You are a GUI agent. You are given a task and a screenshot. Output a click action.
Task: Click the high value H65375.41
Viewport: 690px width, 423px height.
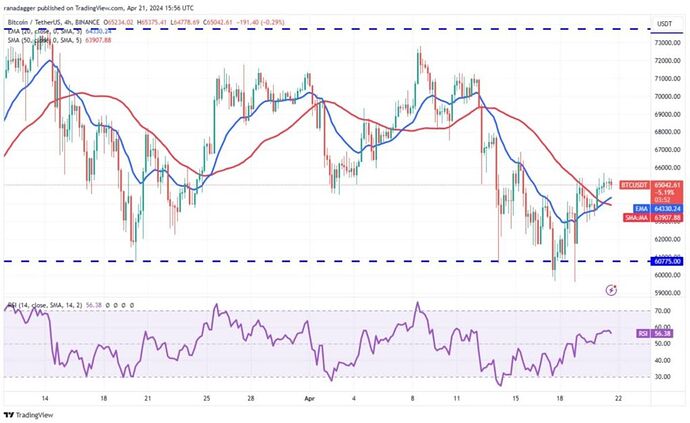[153, 22]
